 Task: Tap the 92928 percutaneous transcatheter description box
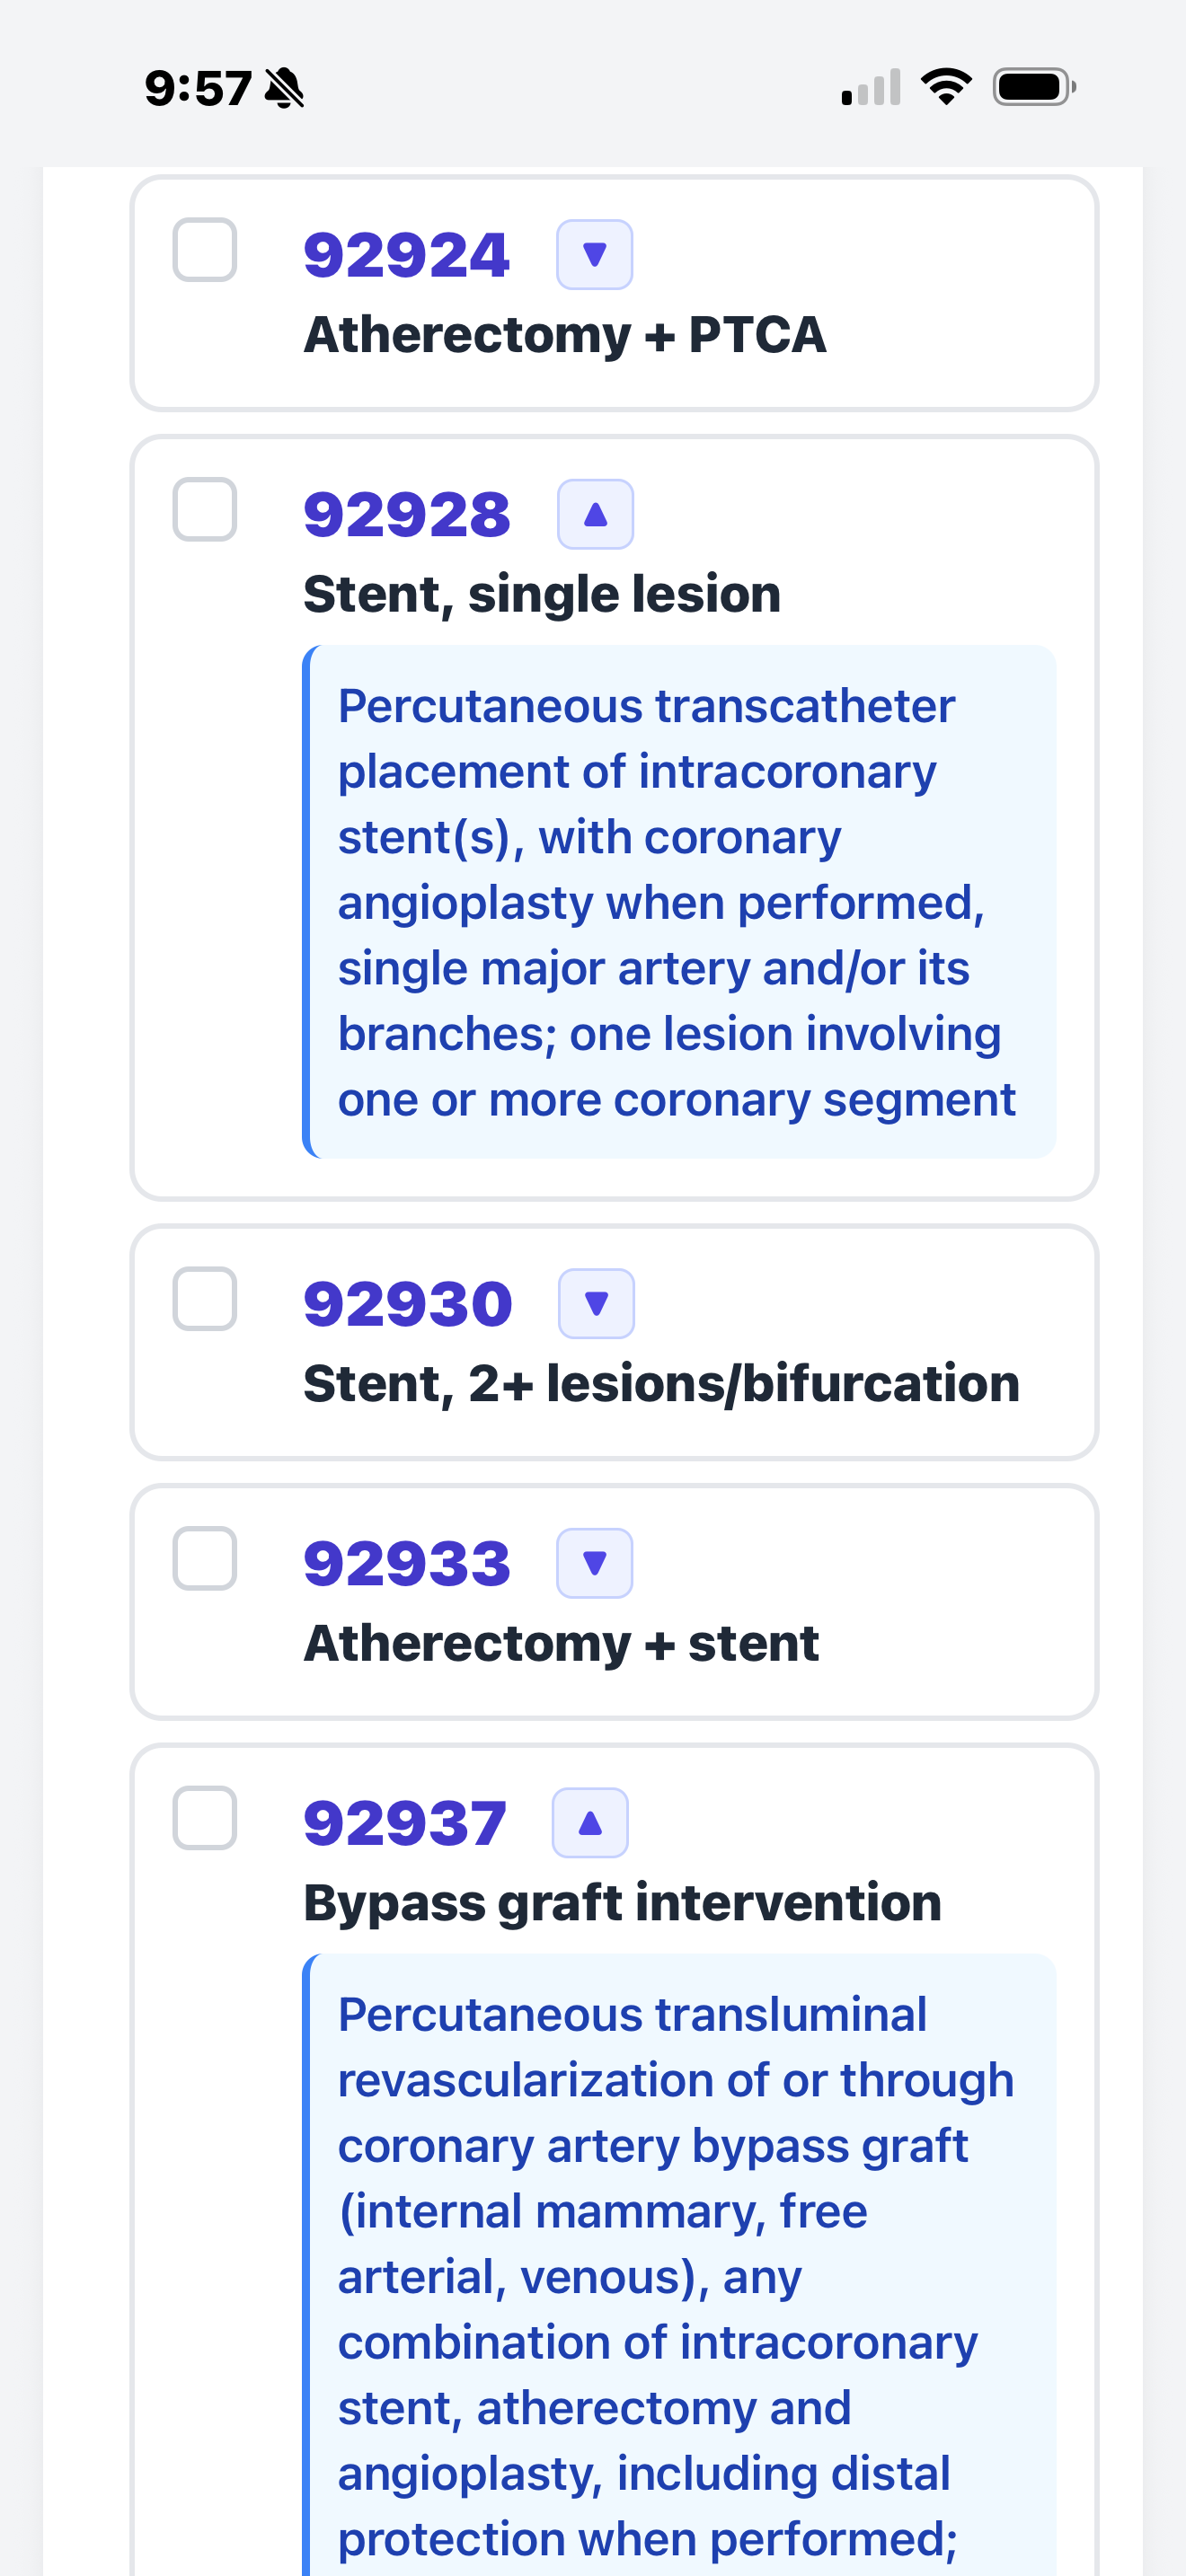click(680, 902)
